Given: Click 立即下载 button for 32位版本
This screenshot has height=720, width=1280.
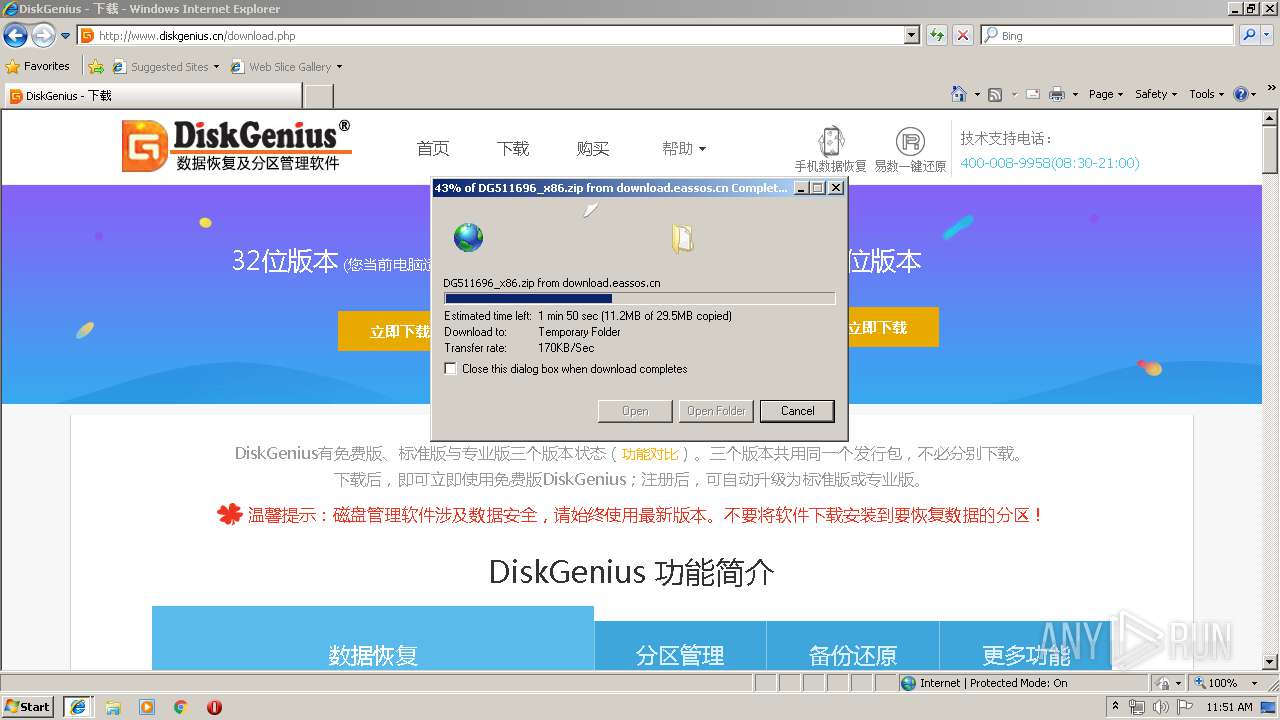Looking at the screenshot, I should pyautogui.click(x=385, y=331).
